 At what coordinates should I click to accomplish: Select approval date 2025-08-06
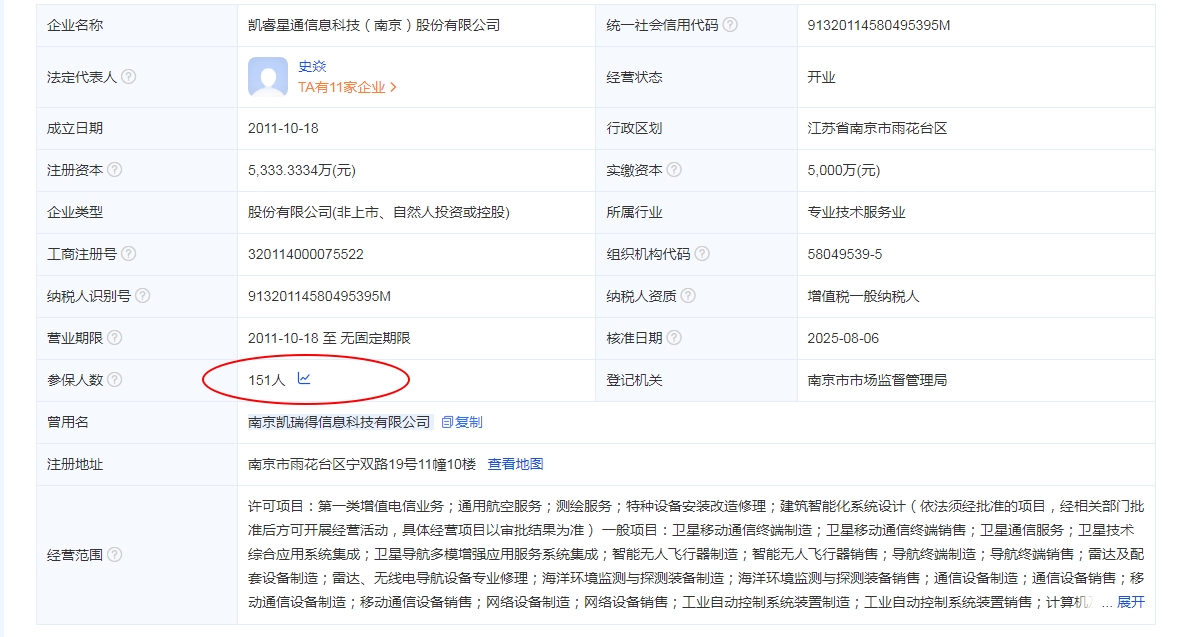[x=843, y=338]
